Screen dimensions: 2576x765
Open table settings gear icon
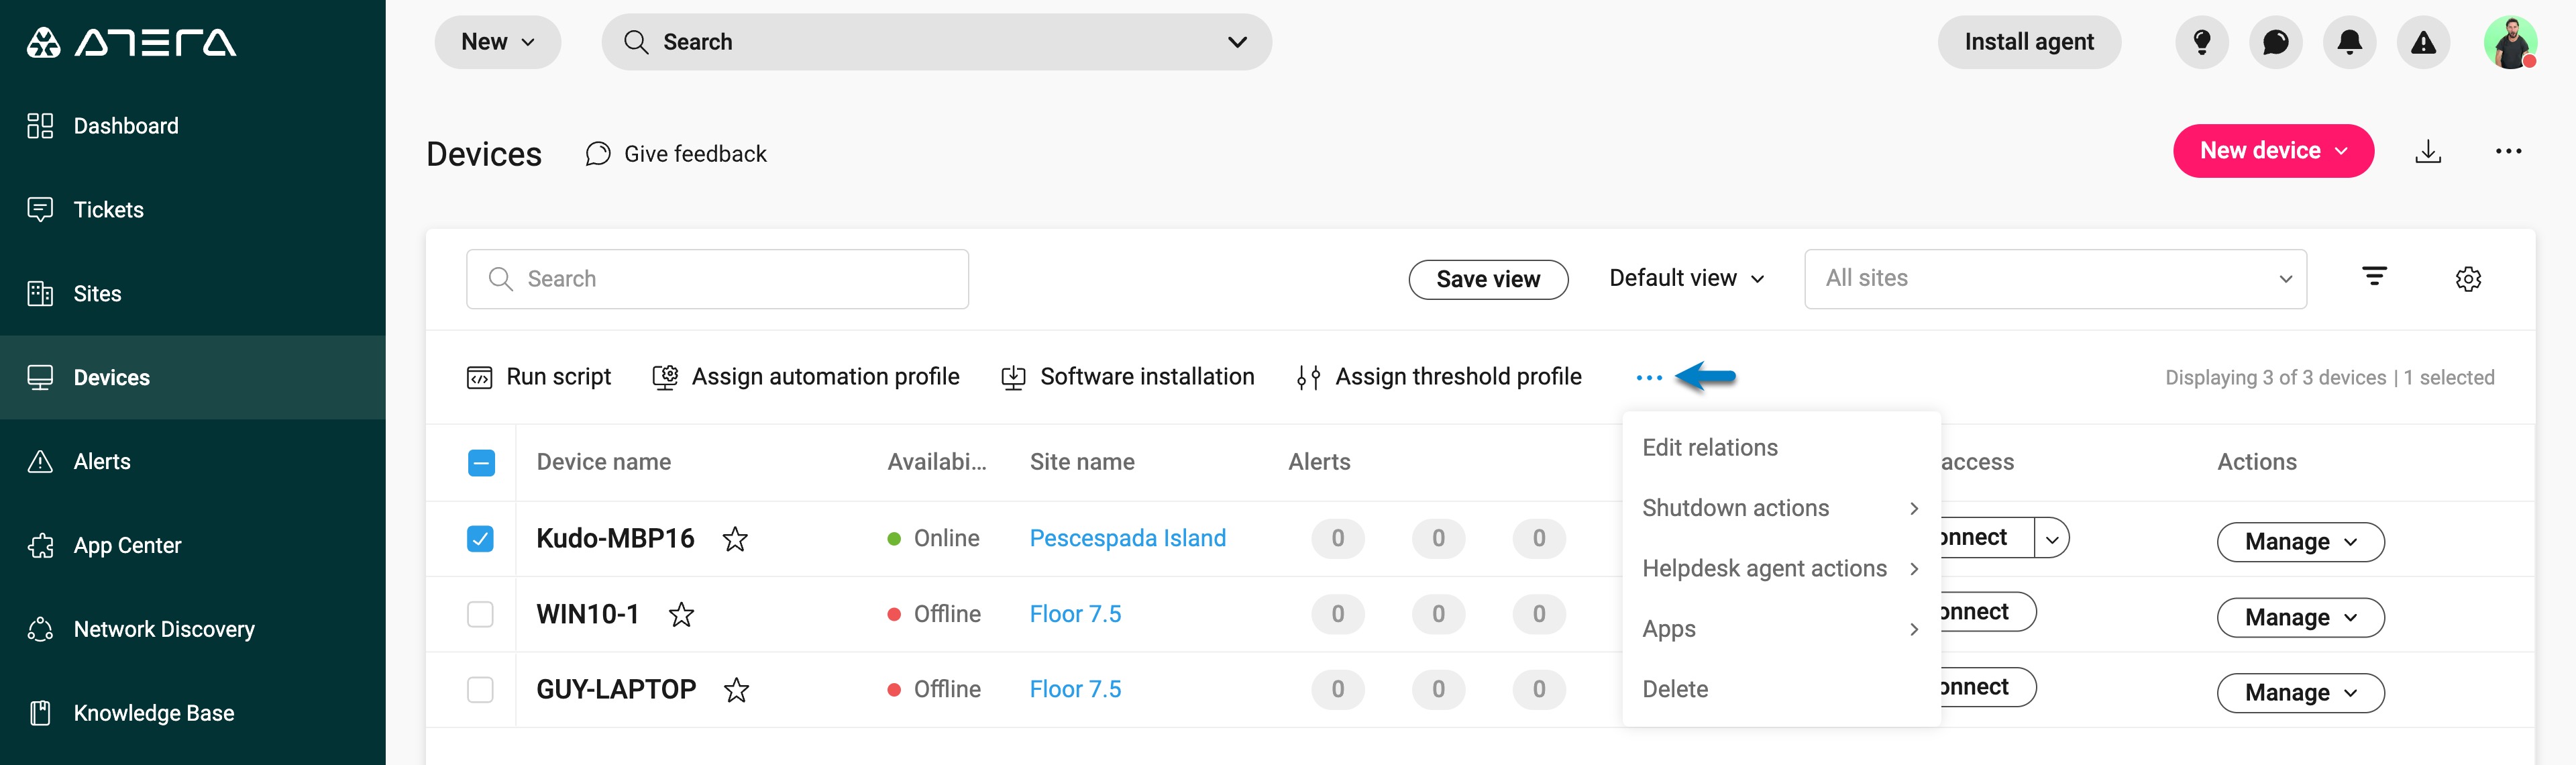point(2468,279)
